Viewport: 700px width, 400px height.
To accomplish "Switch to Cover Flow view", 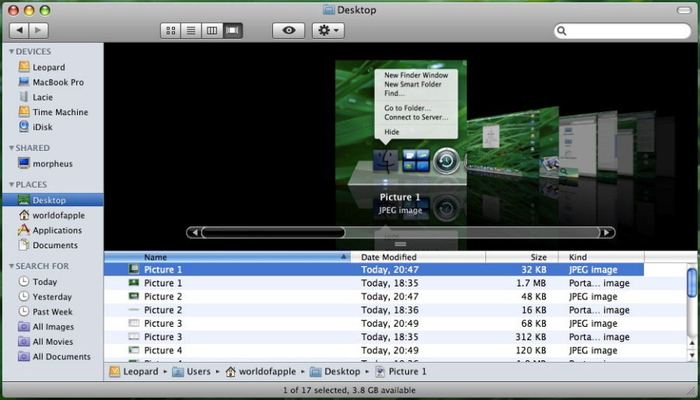I will click(233, 30).
